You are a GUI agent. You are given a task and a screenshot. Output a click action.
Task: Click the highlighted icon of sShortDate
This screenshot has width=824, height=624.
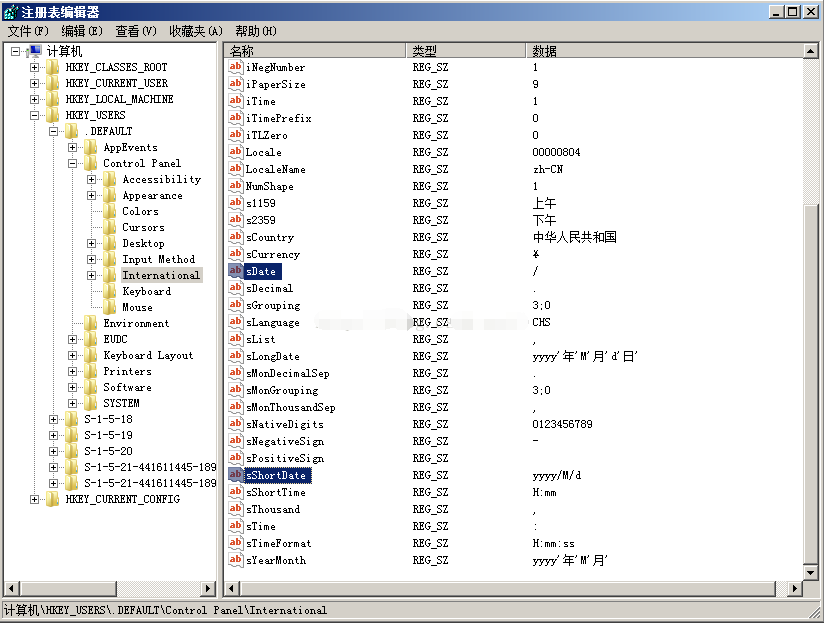pyautogui.click(x=235, y=475)
